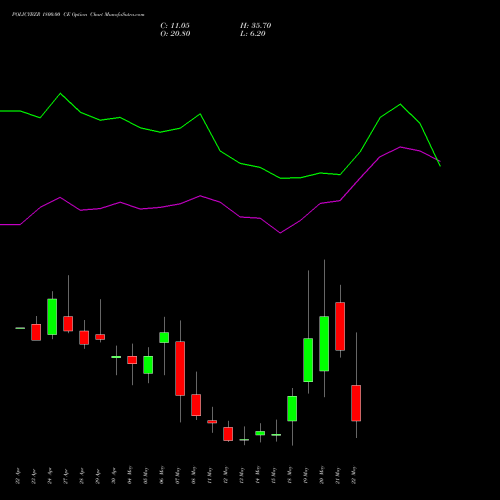Click the long red candle above 07 May
The height and width of the screenshot is (500, 500).
point(180,368)
